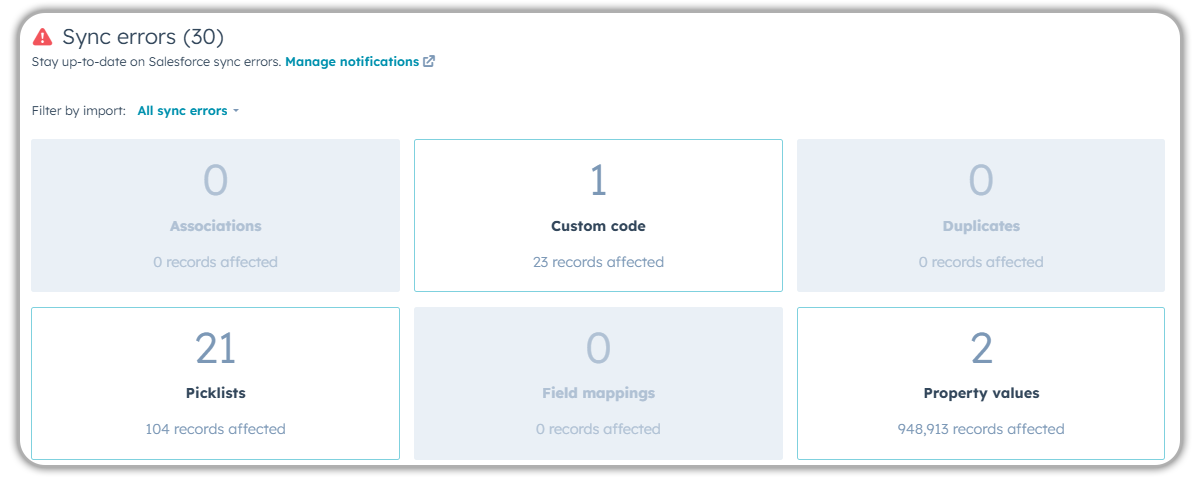Image resolution: width=1199 pixels, height=478 pixels.
Task: Select the Duplicates error card
Action: [x=980, y=216]
